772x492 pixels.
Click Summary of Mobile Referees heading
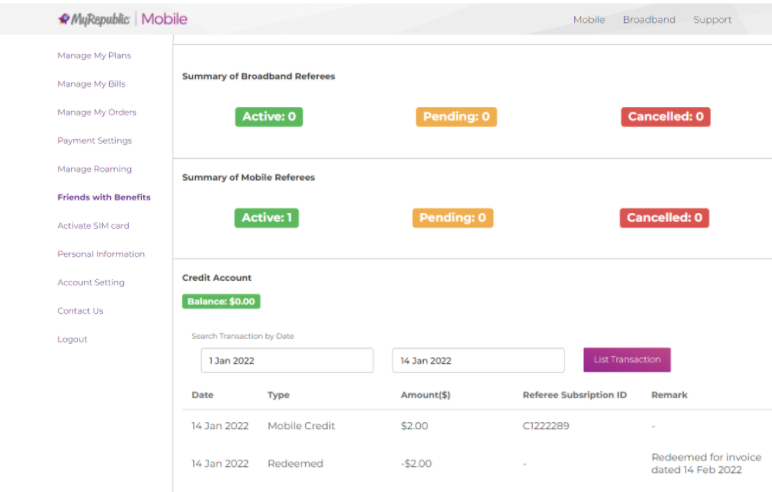tap(248, 177)
